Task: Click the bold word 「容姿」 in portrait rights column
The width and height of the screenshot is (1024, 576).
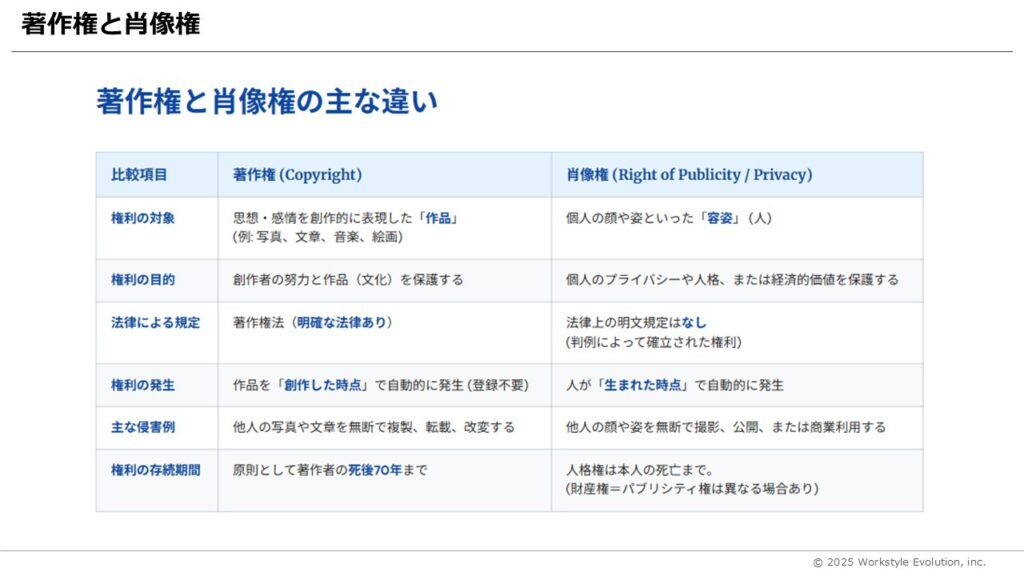Action: click(x=720, y=218)
